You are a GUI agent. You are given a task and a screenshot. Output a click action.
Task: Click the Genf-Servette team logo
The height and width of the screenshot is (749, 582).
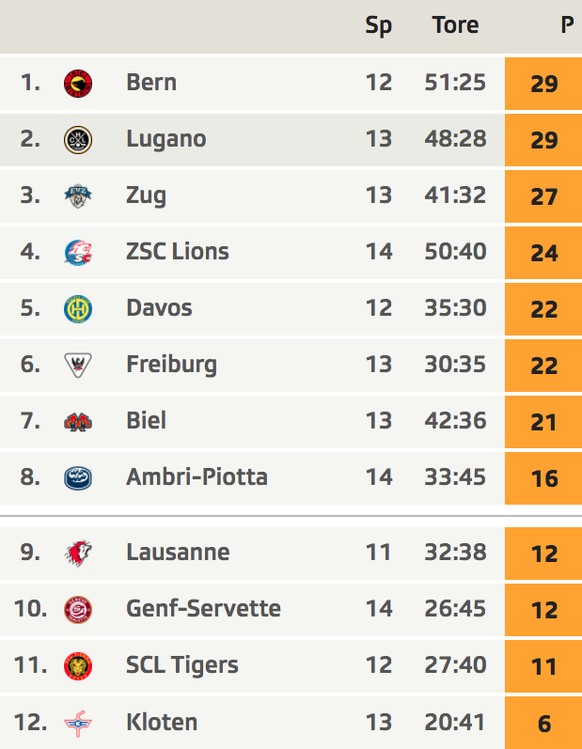78,610
